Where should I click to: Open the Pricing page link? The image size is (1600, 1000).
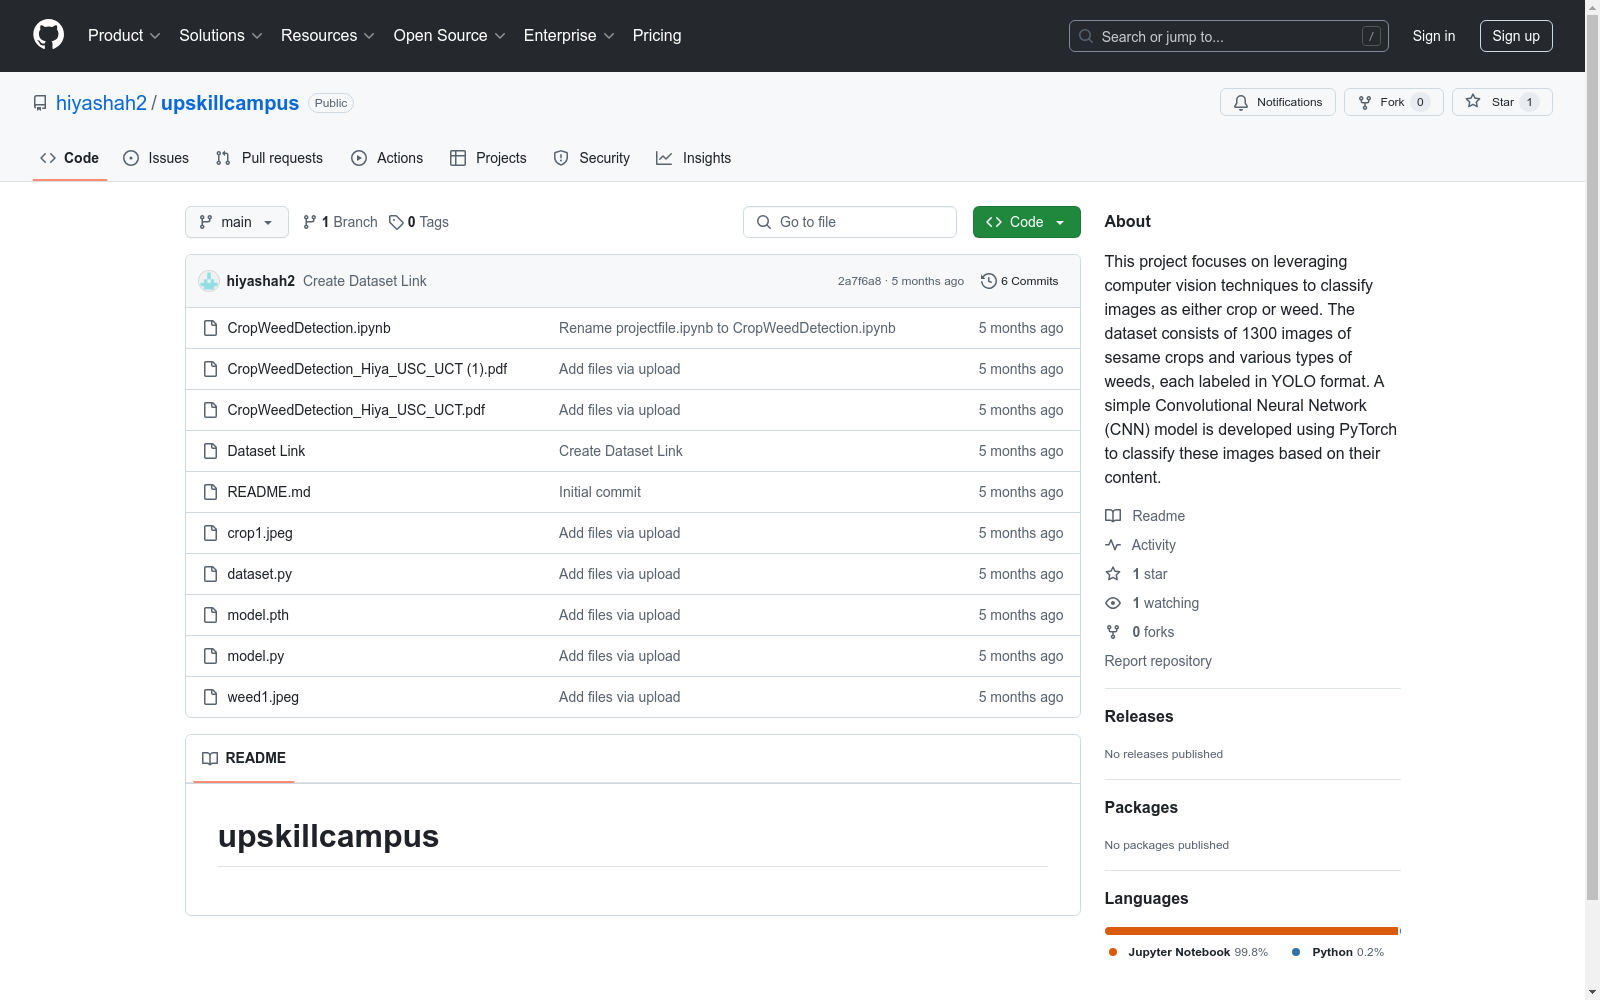[x=657, y=35]
